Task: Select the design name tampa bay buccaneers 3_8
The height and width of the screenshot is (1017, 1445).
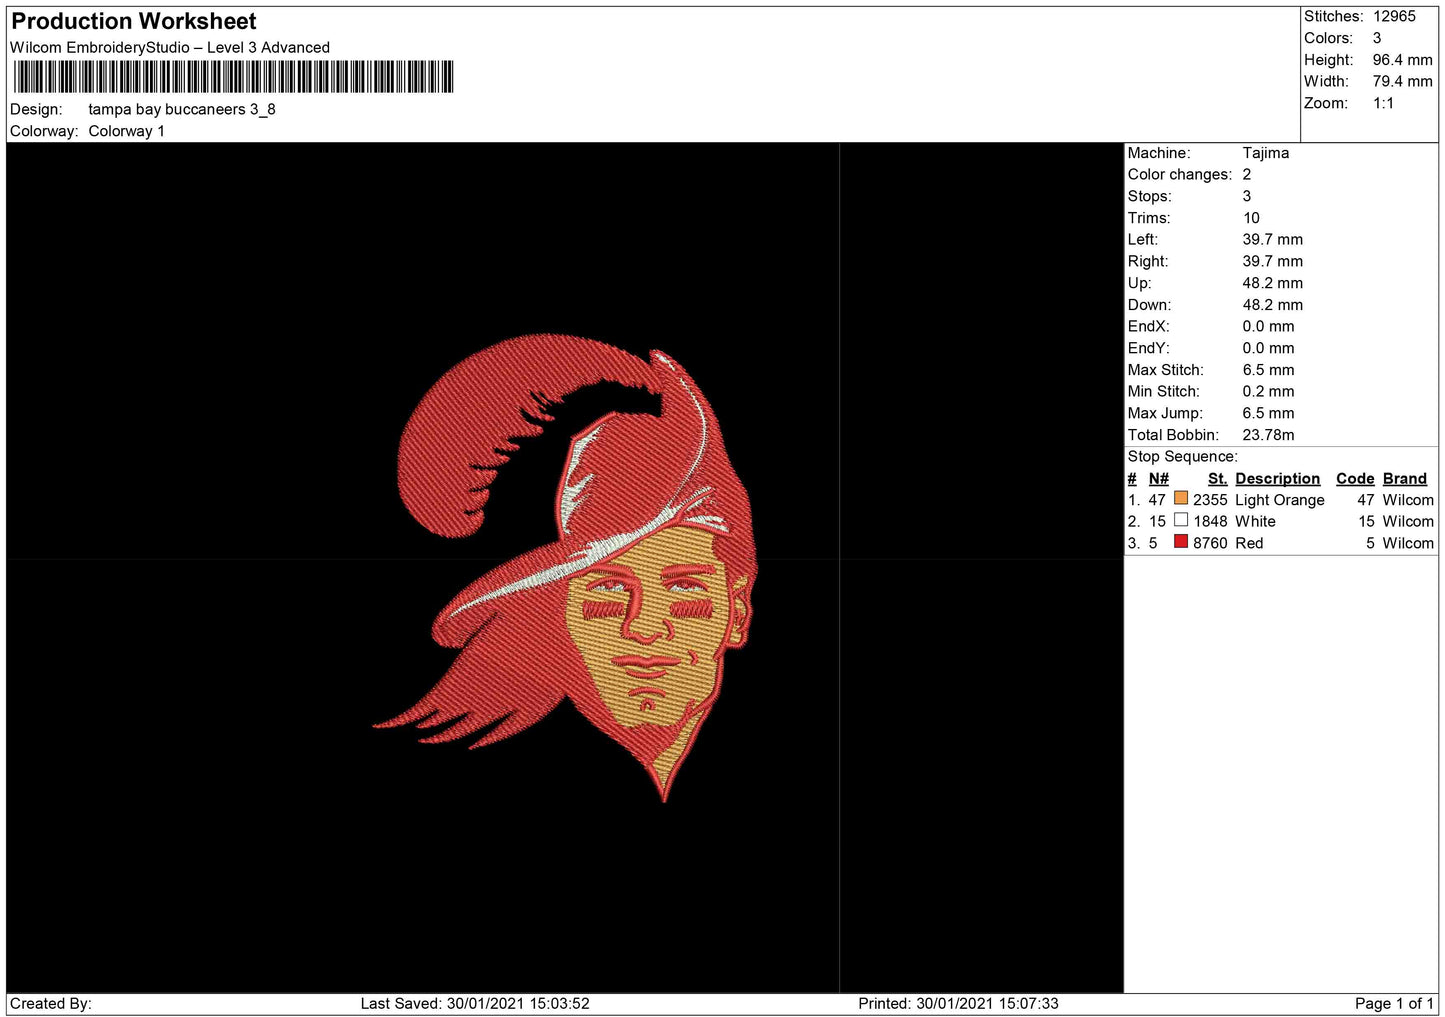Action: (x=182, y=109)
